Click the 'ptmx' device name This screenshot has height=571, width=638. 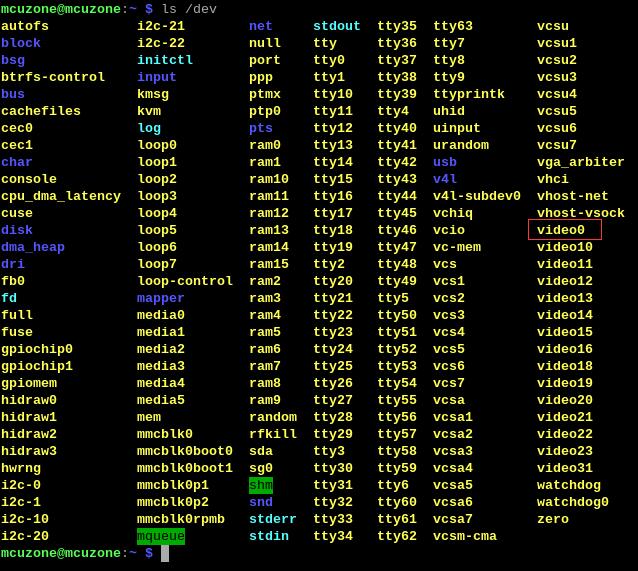(264, 94)
